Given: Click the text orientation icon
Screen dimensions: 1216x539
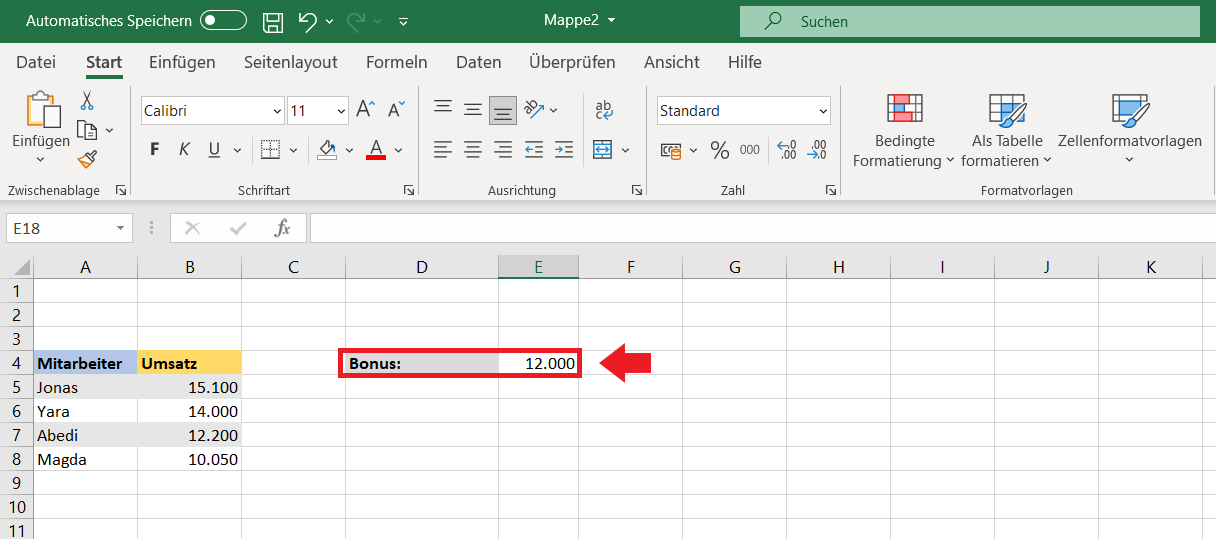Looking at the screenshot, I should tap(534, 110).
